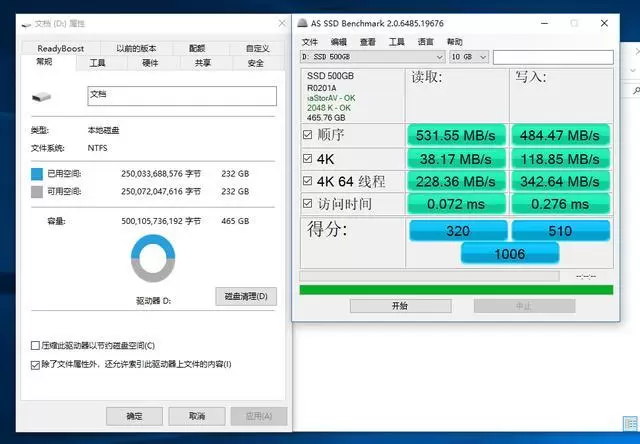The image size is (640, 444).
Task: Click the 磁盘清理(D) disk cleanup button
Action: 246,296
